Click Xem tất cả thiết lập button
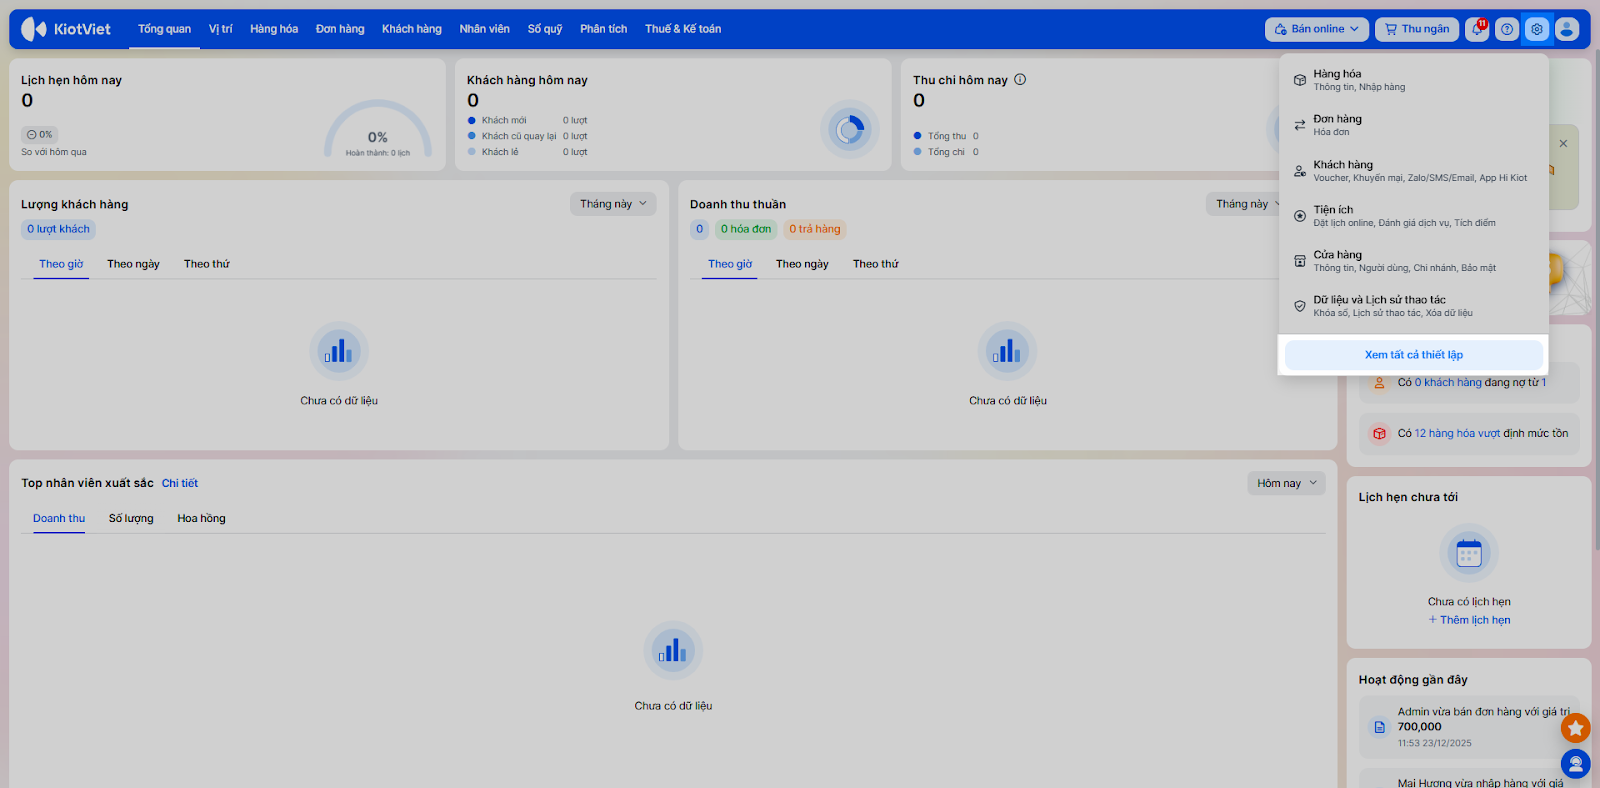This screenshot has width=1600, height=788. 1414,355
